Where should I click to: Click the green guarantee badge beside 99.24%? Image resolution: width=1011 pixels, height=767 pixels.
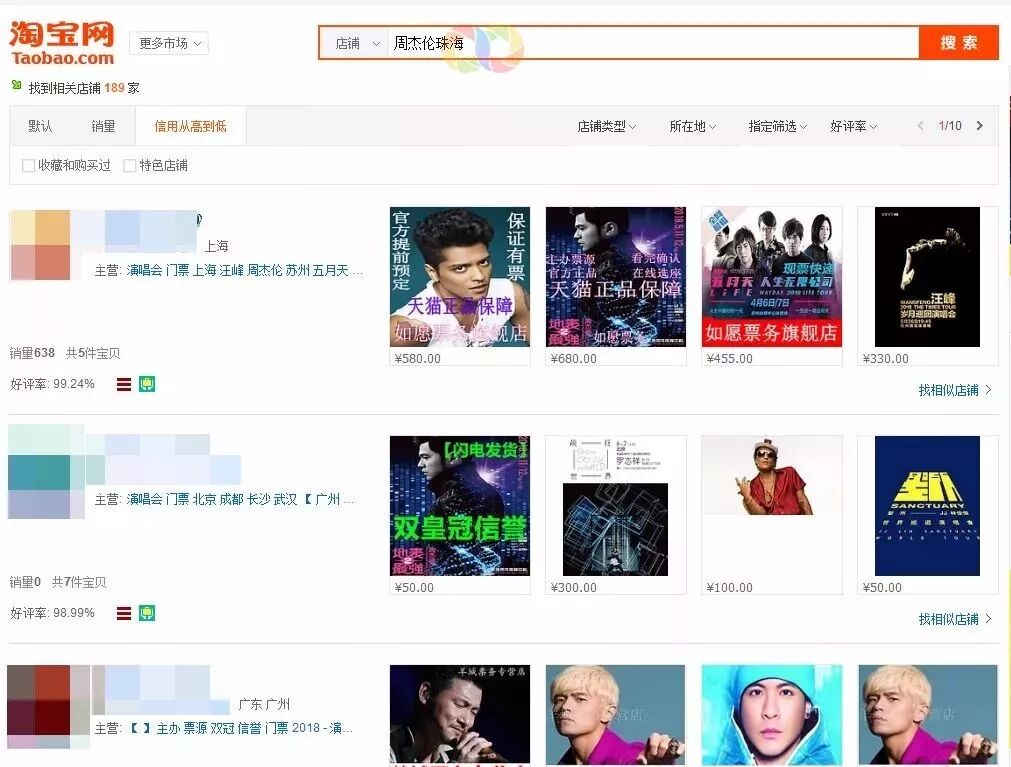[147, 384]
